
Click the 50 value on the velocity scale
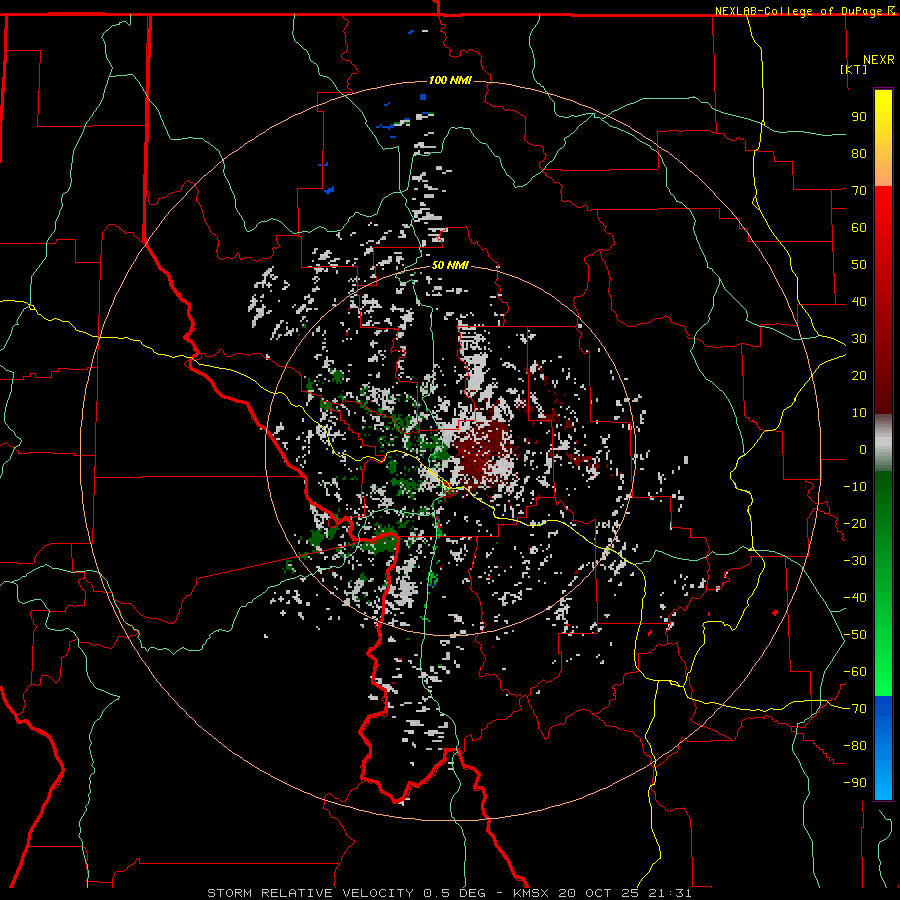[859, 265]
